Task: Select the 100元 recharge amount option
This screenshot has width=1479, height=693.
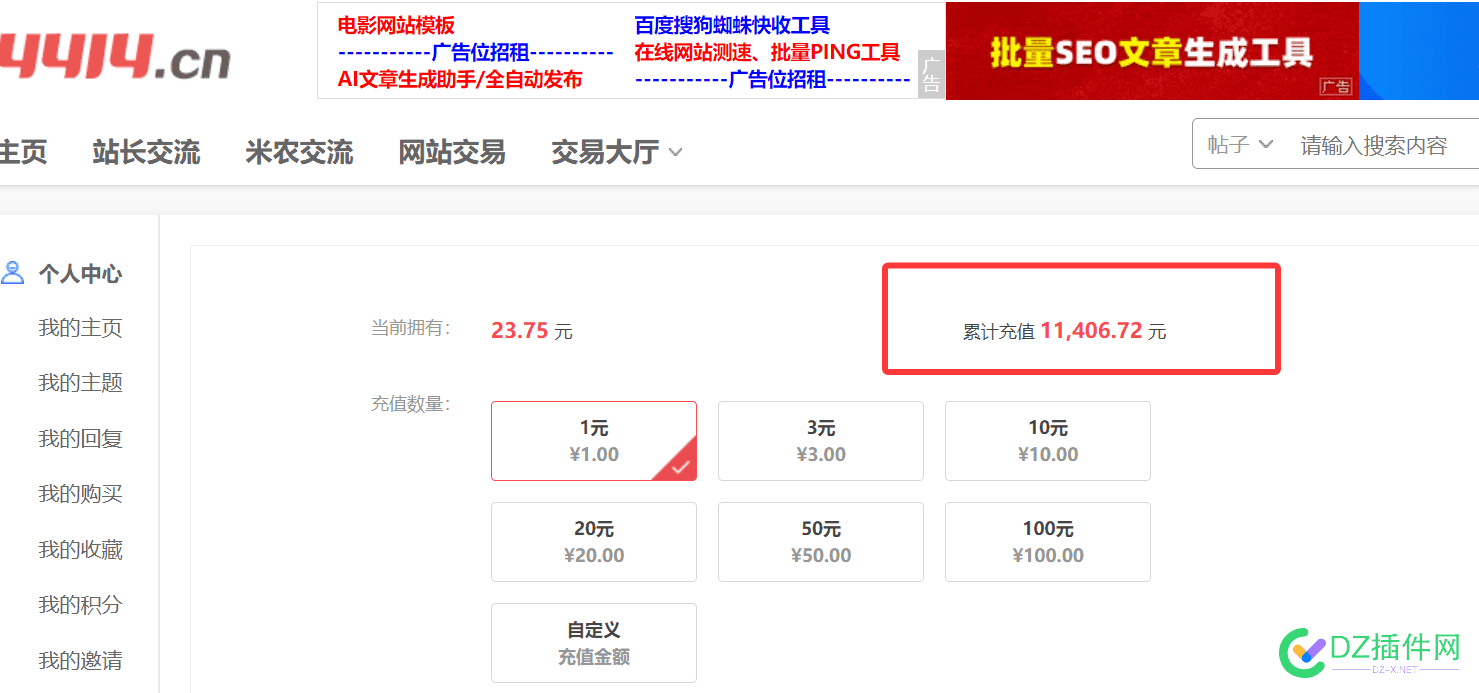Action: point(1048,542)
